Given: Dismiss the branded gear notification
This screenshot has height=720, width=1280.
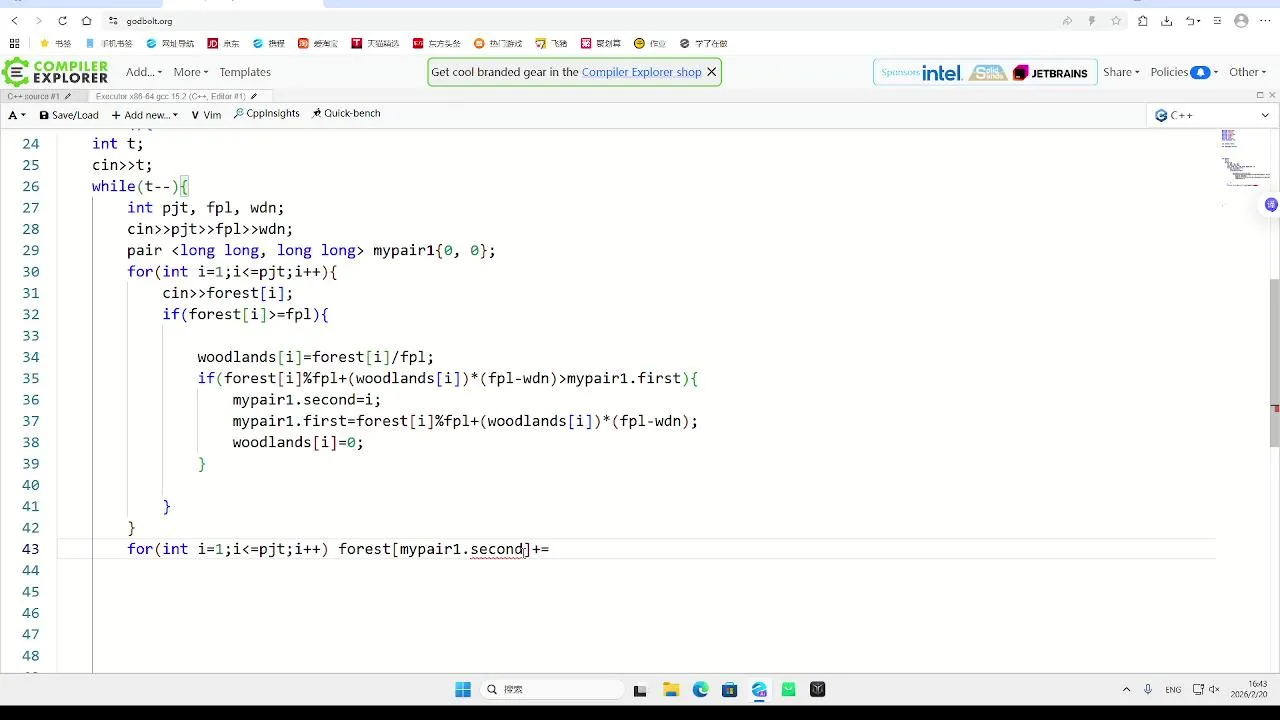Looking at the screenshot, I should pyautogui.click(x=711, y=72).
